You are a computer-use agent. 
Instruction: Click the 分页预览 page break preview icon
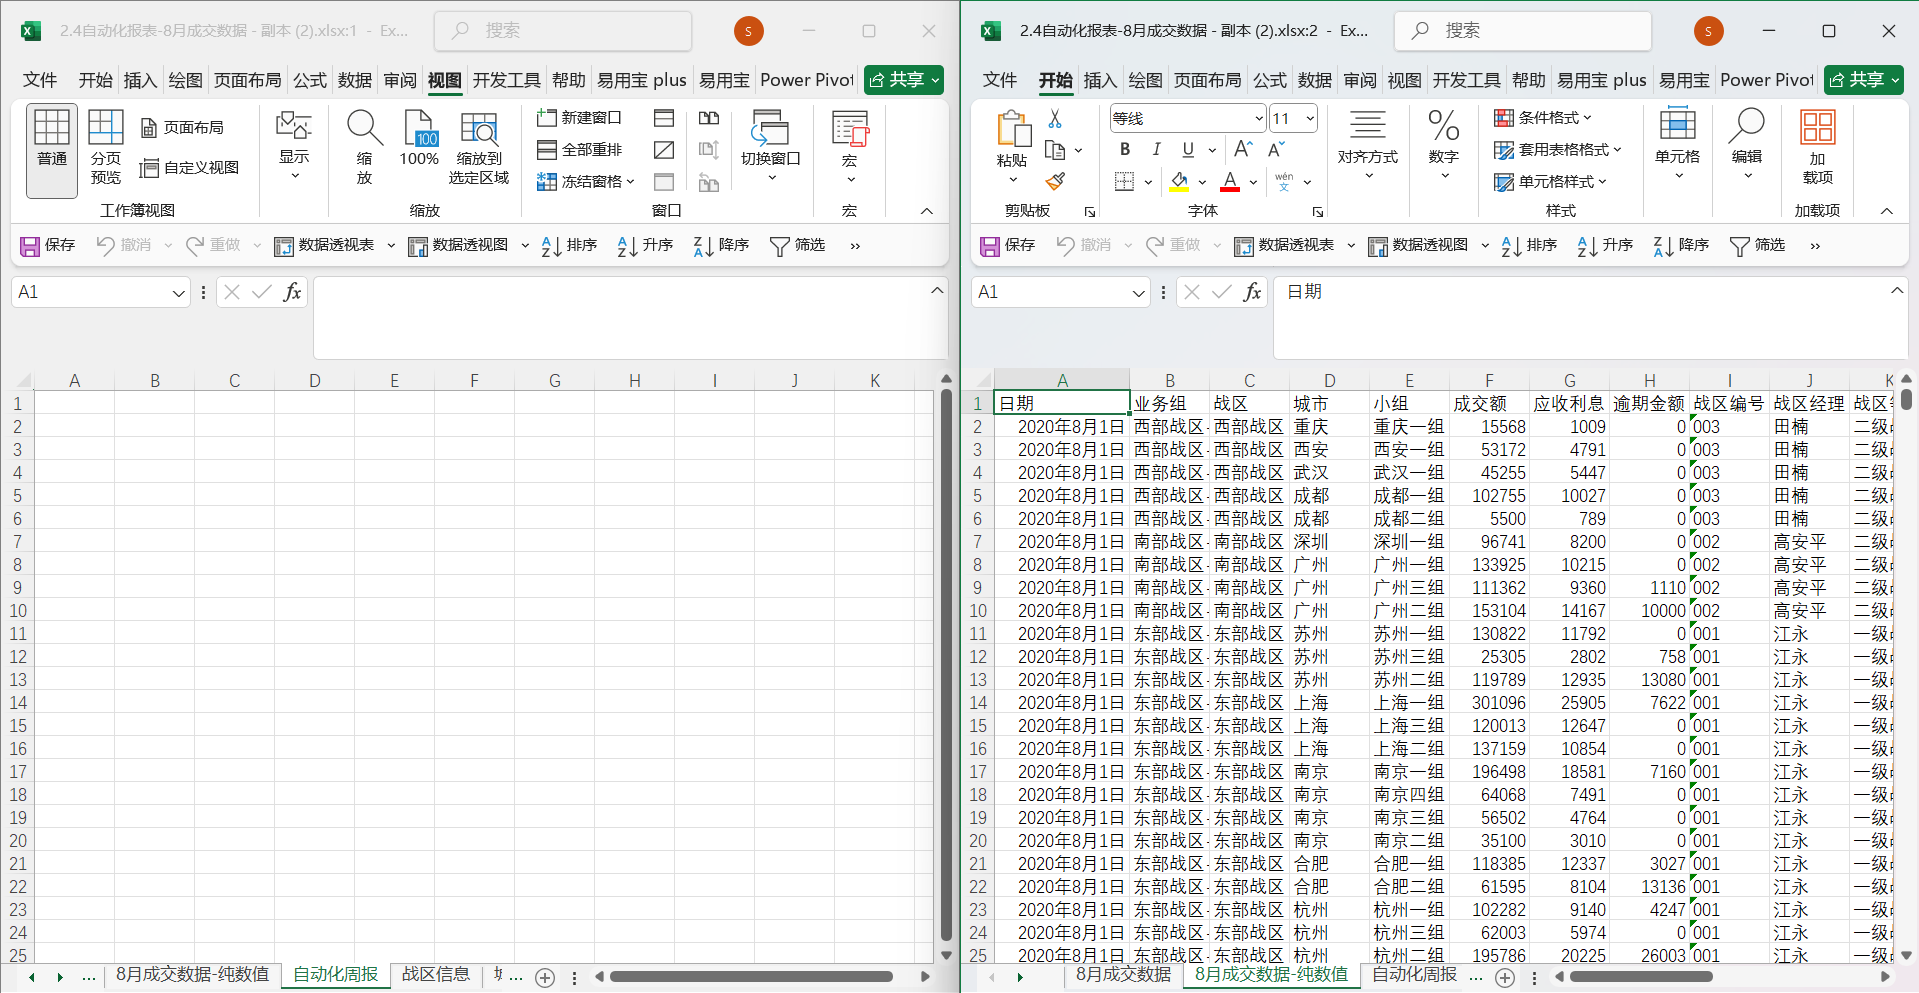[x=105, y=147]
